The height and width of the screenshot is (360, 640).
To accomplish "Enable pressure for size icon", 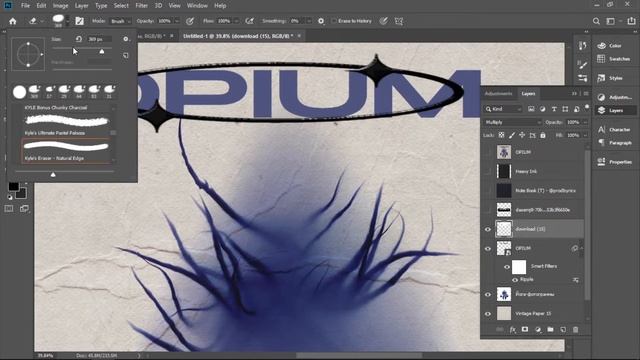I will click(383, 21).
